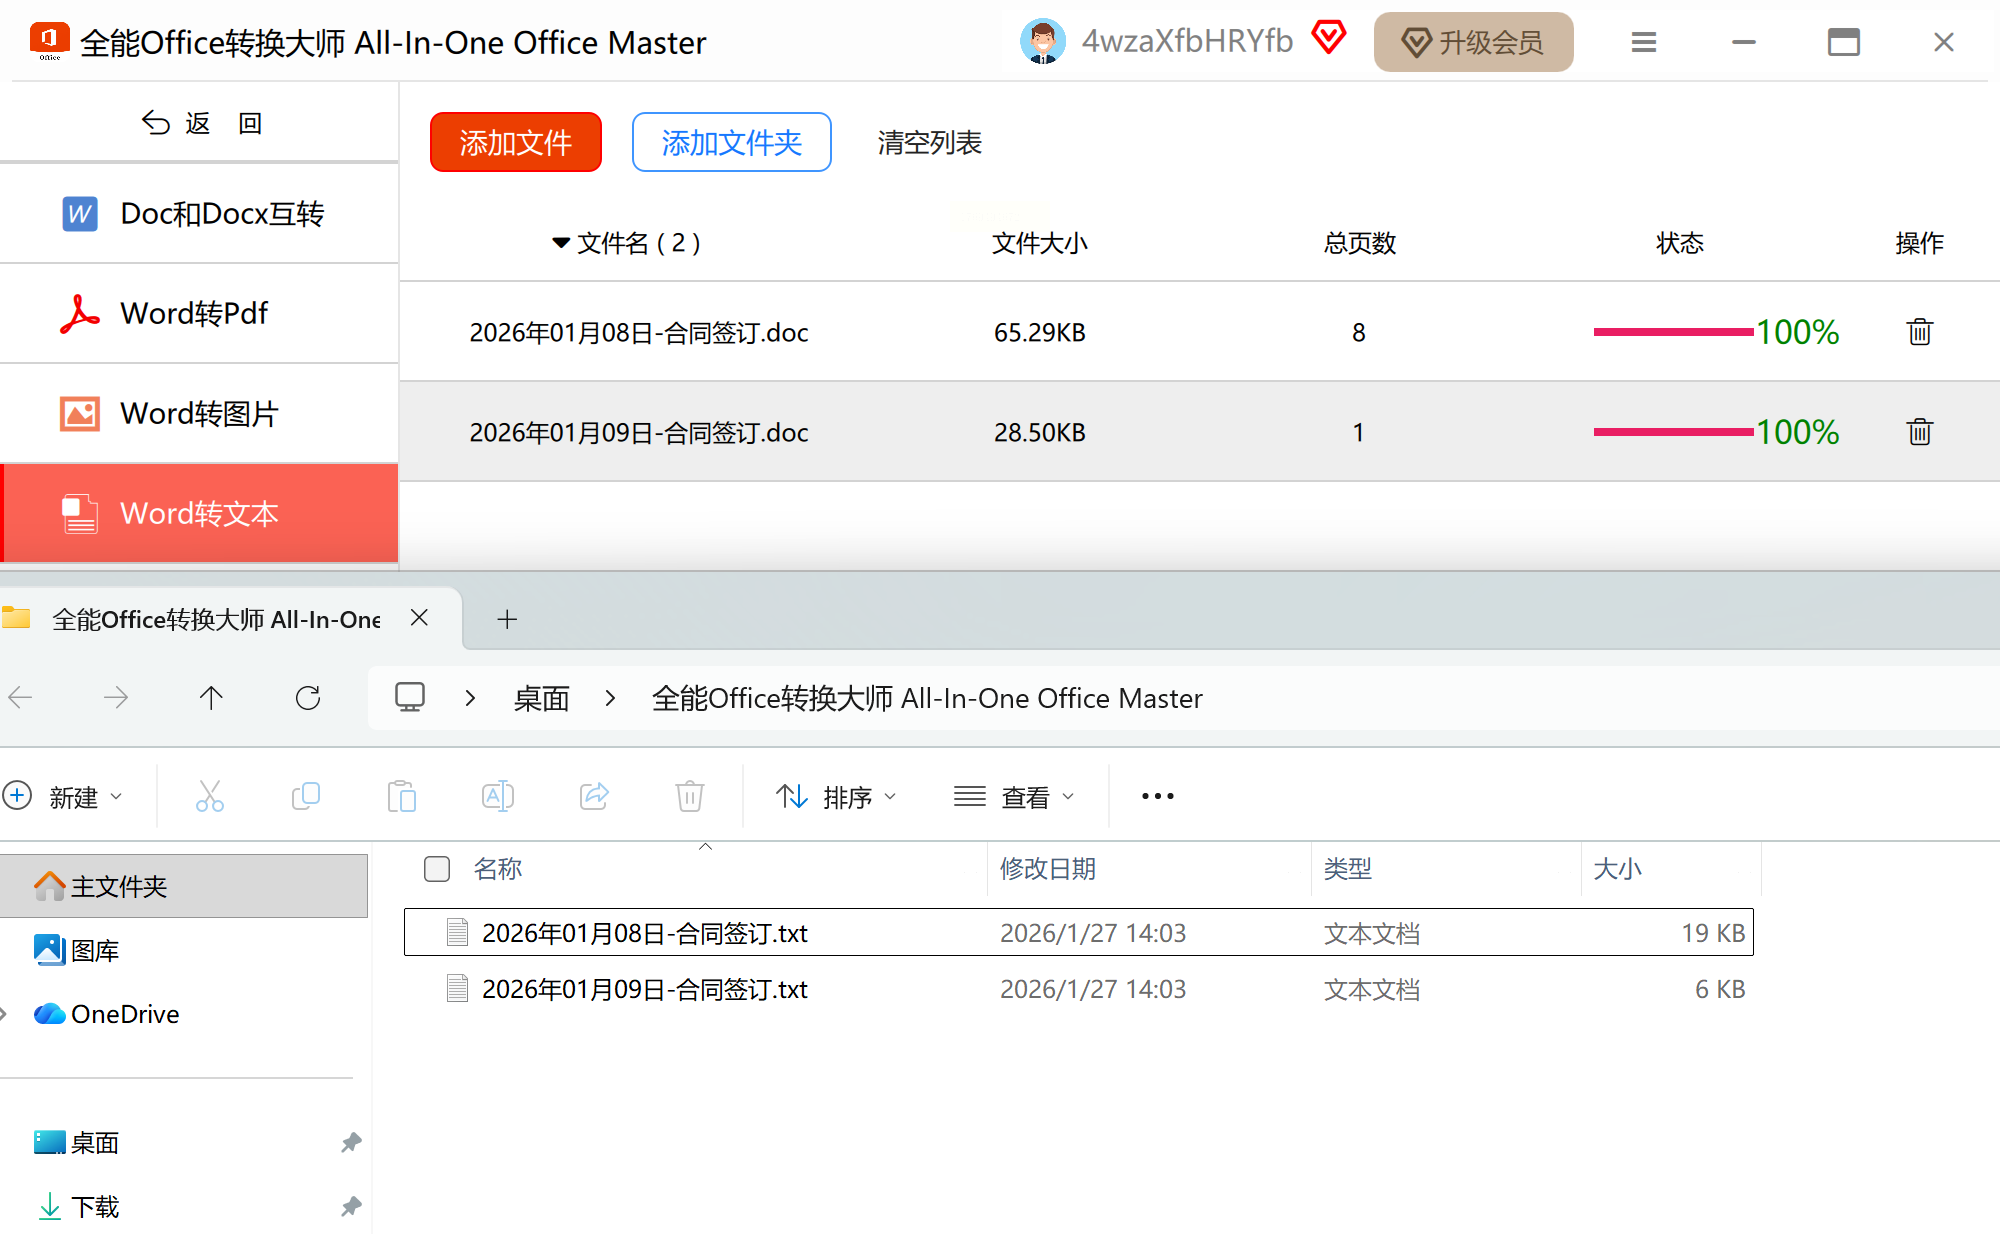Screen dimensions: 2000x1234
Task: Click the user avatar icon
Action: coord(1042,42)
